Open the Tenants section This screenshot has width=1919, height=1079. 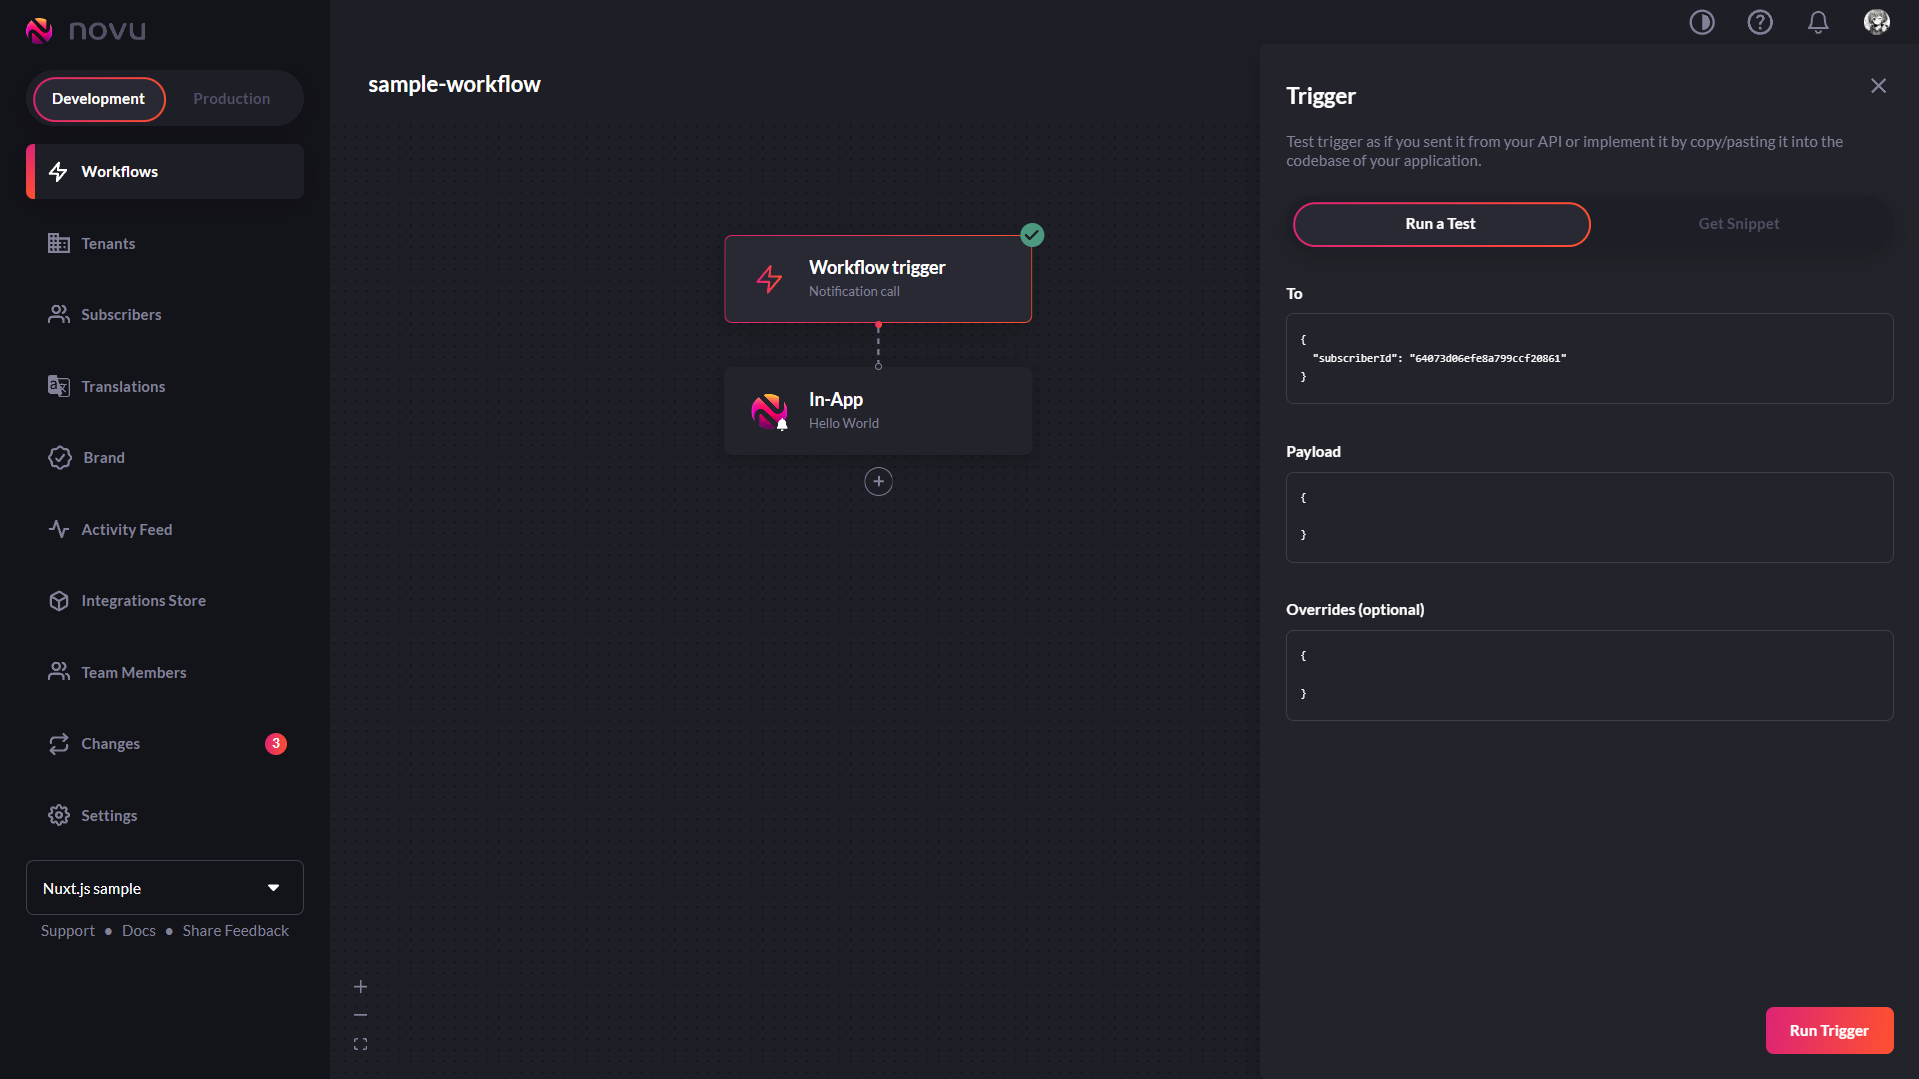point(108,243)
